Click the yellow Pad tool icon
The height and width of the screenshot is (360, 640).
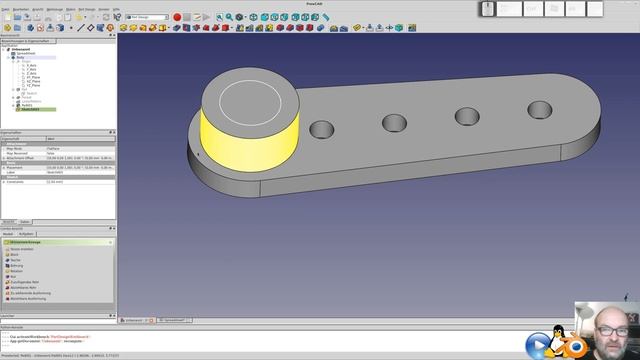123,28
